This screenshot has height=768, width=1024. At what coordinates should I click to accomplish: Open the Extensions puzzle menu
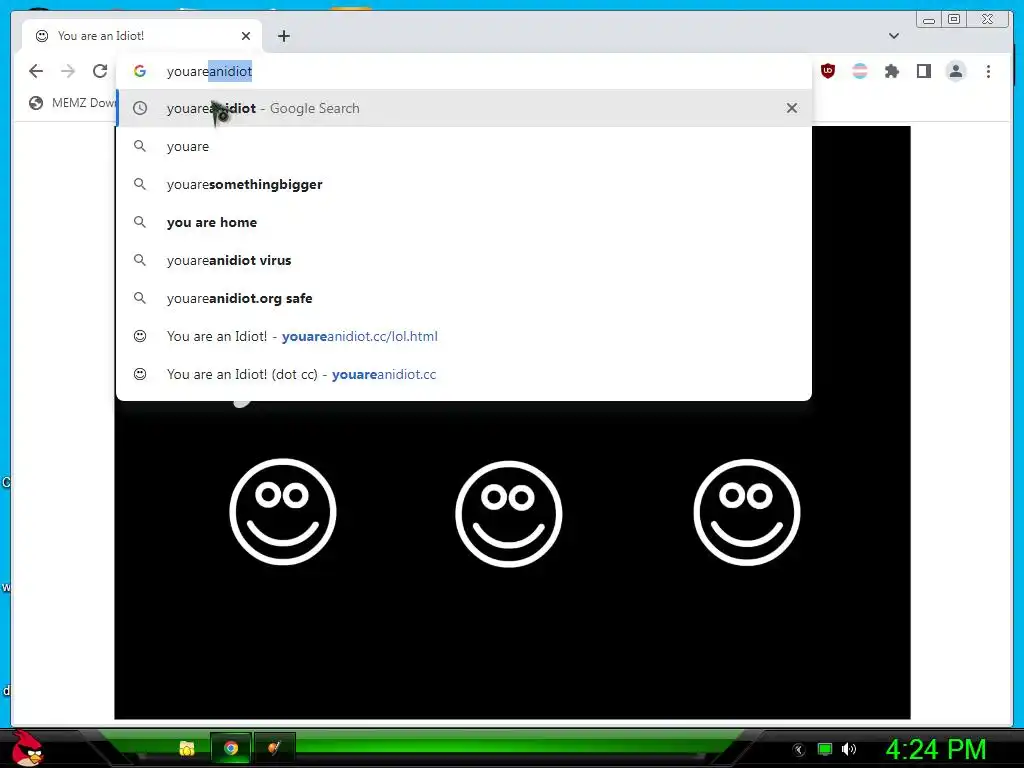click(x=892, y=71)
